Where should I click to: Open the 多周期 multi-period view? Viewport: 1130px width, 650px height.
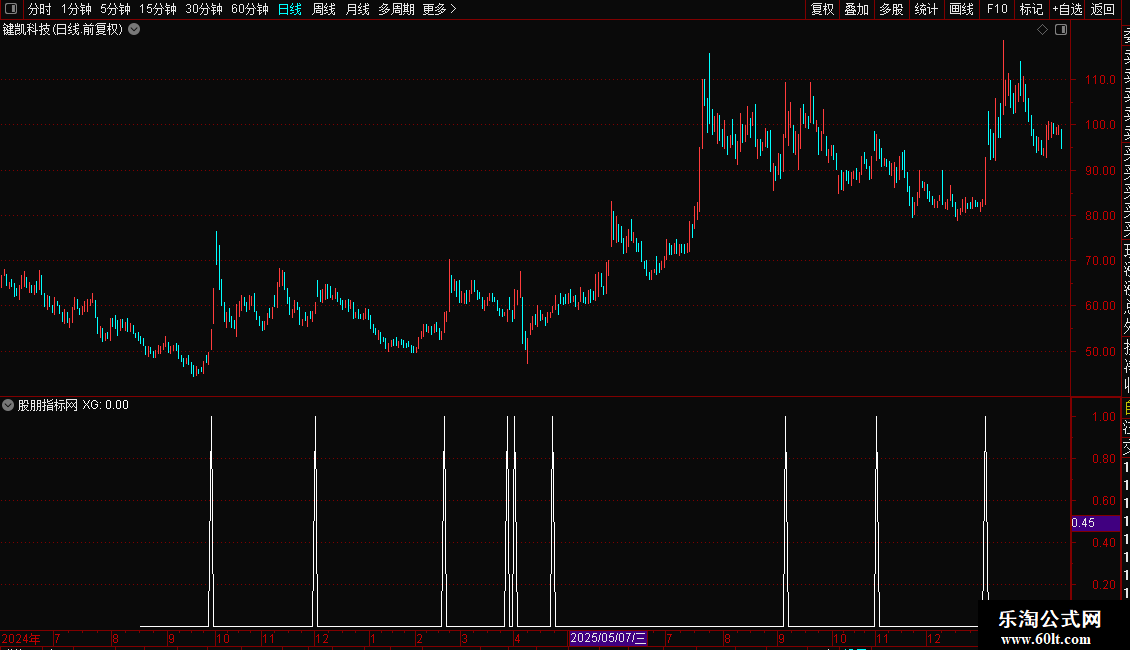396,9
